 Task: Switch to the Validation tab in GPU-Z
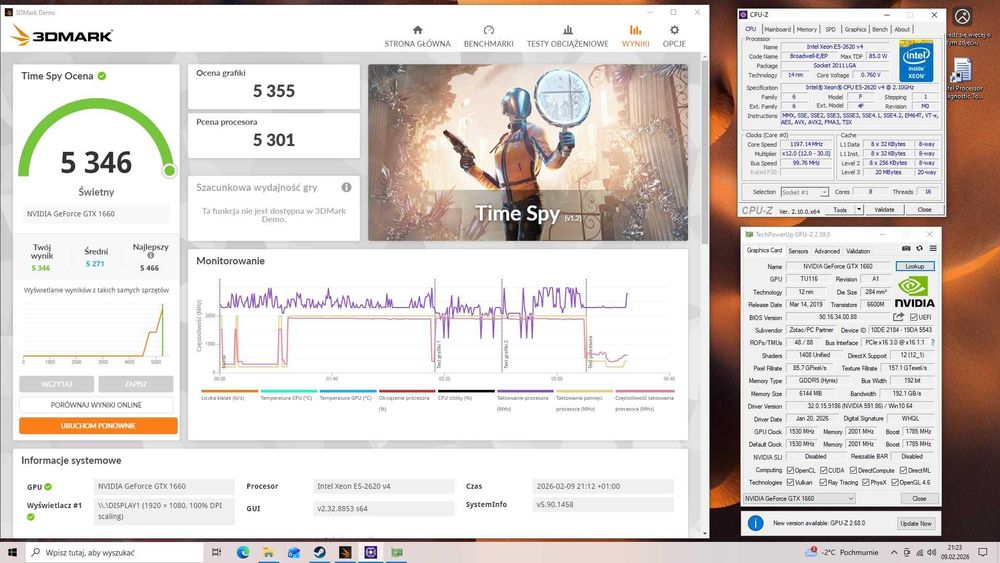click(858, 251)
